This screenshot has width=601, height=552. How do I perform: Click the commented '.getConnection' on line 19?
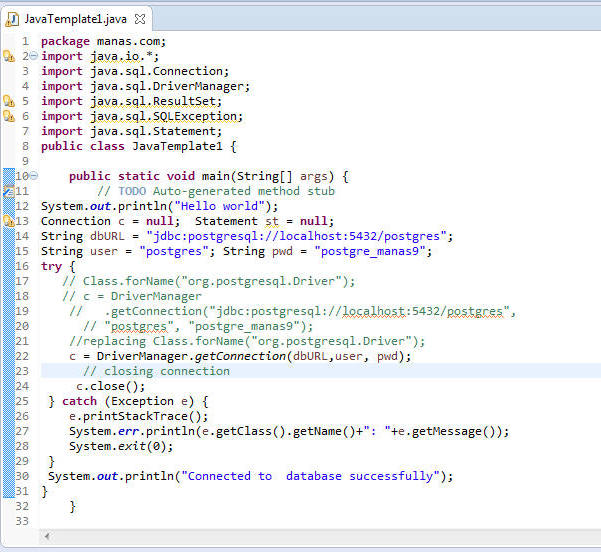[x=293, y=311]
